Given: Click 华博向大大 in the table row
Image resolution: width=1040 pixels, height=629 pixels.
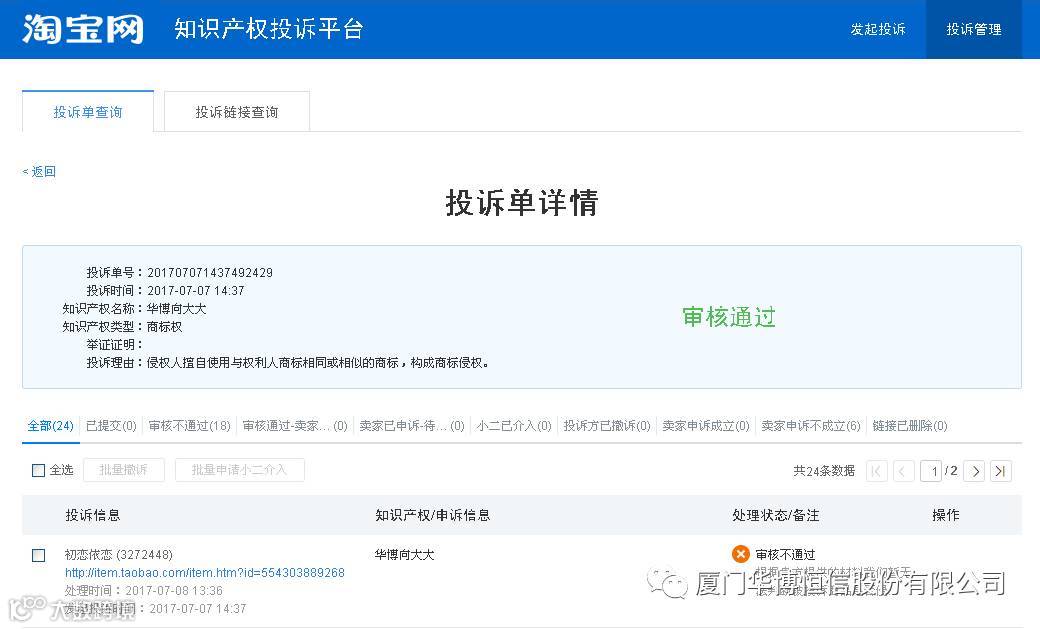Looking at the screenshot, I should (x=404, y=555).
